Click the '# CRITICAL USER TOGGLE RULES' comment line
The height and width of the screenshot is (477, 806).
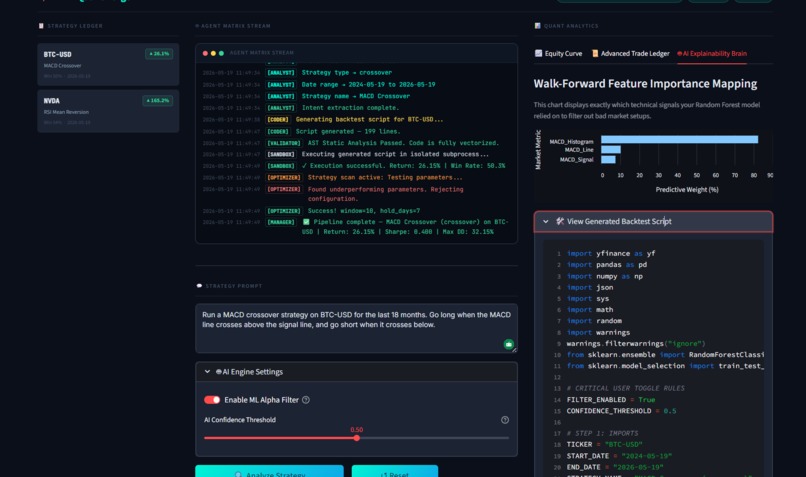pos(626,388)
